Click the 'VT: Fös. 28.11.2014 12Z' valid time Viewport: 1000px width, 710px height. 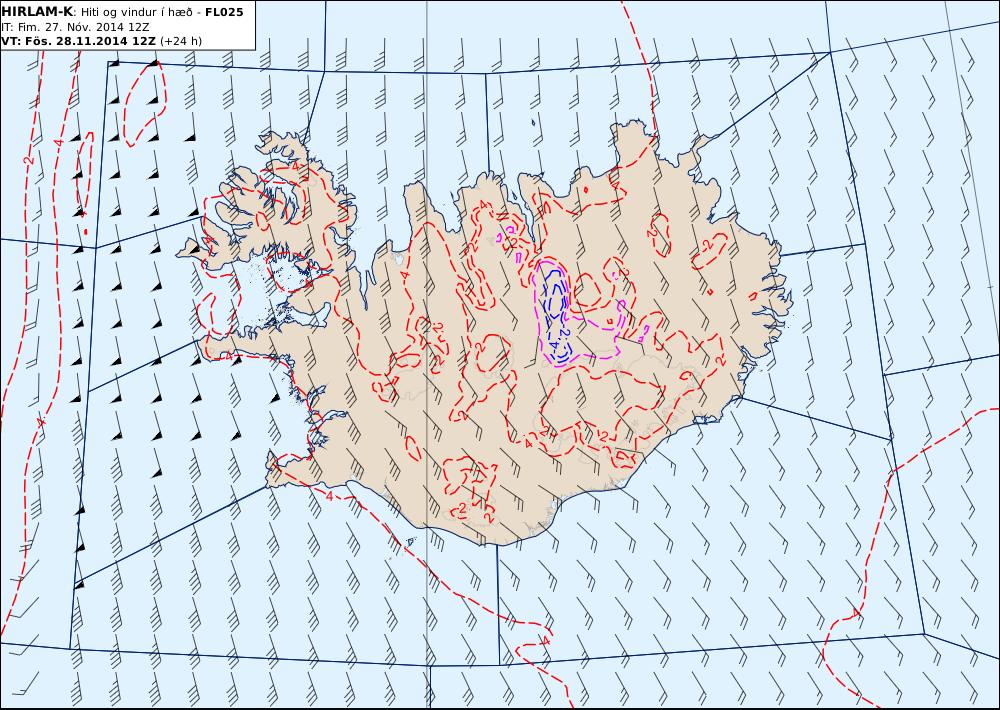[78, 41]
